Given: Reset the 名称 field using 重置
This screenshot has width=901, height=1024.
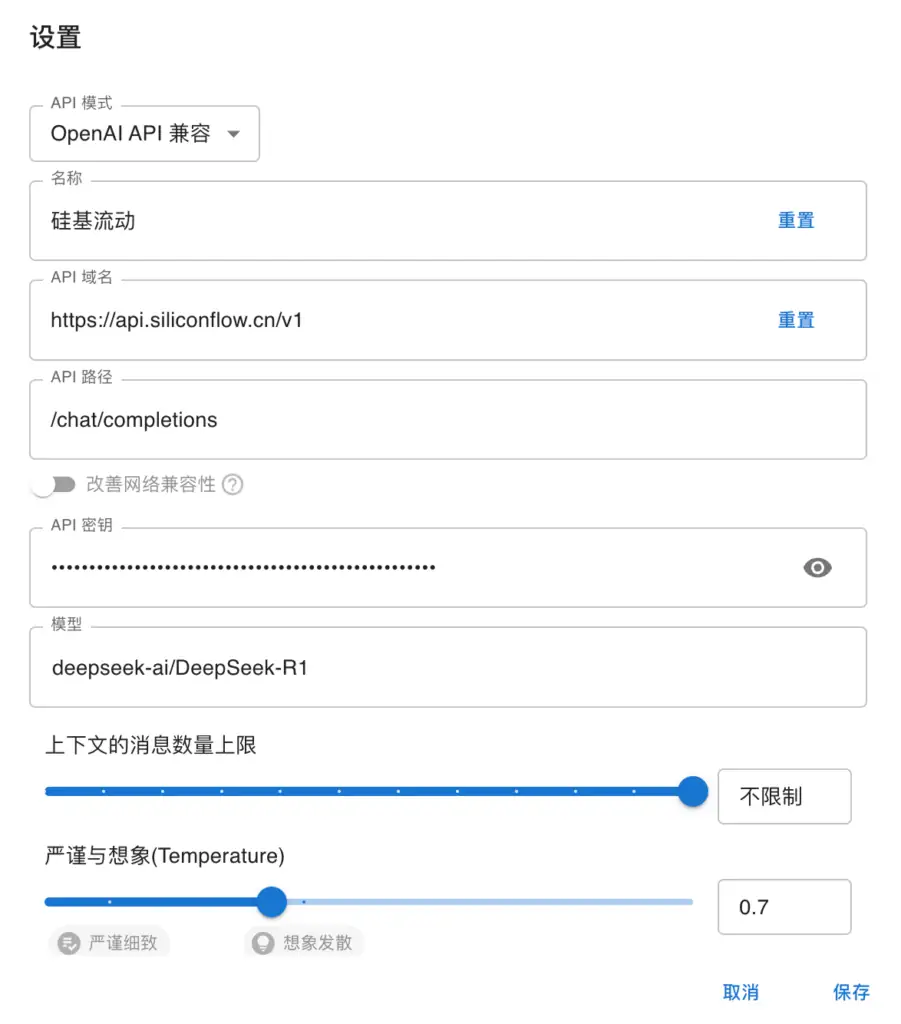Looking at the screenshot, I should (796, 220).
